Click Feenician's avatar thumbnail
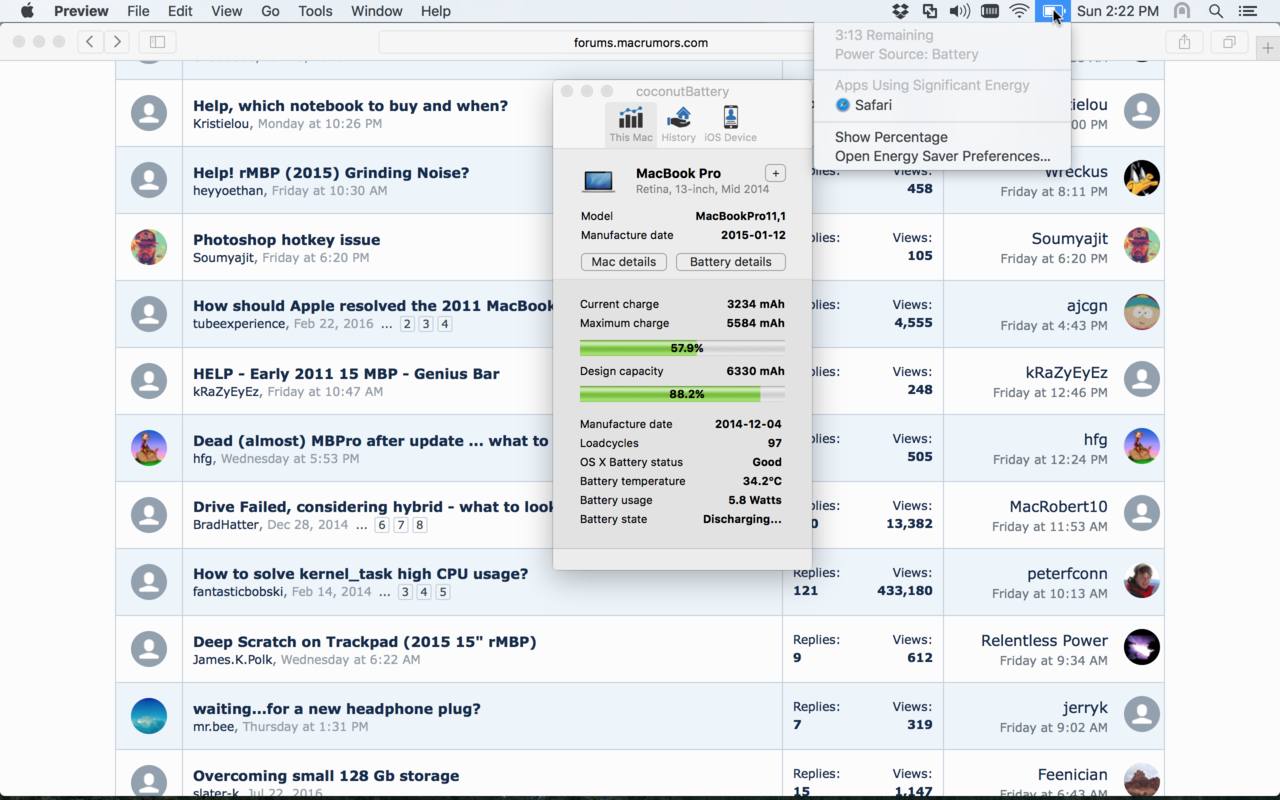The image size is (1280, 800). (x=1142, y=781)
